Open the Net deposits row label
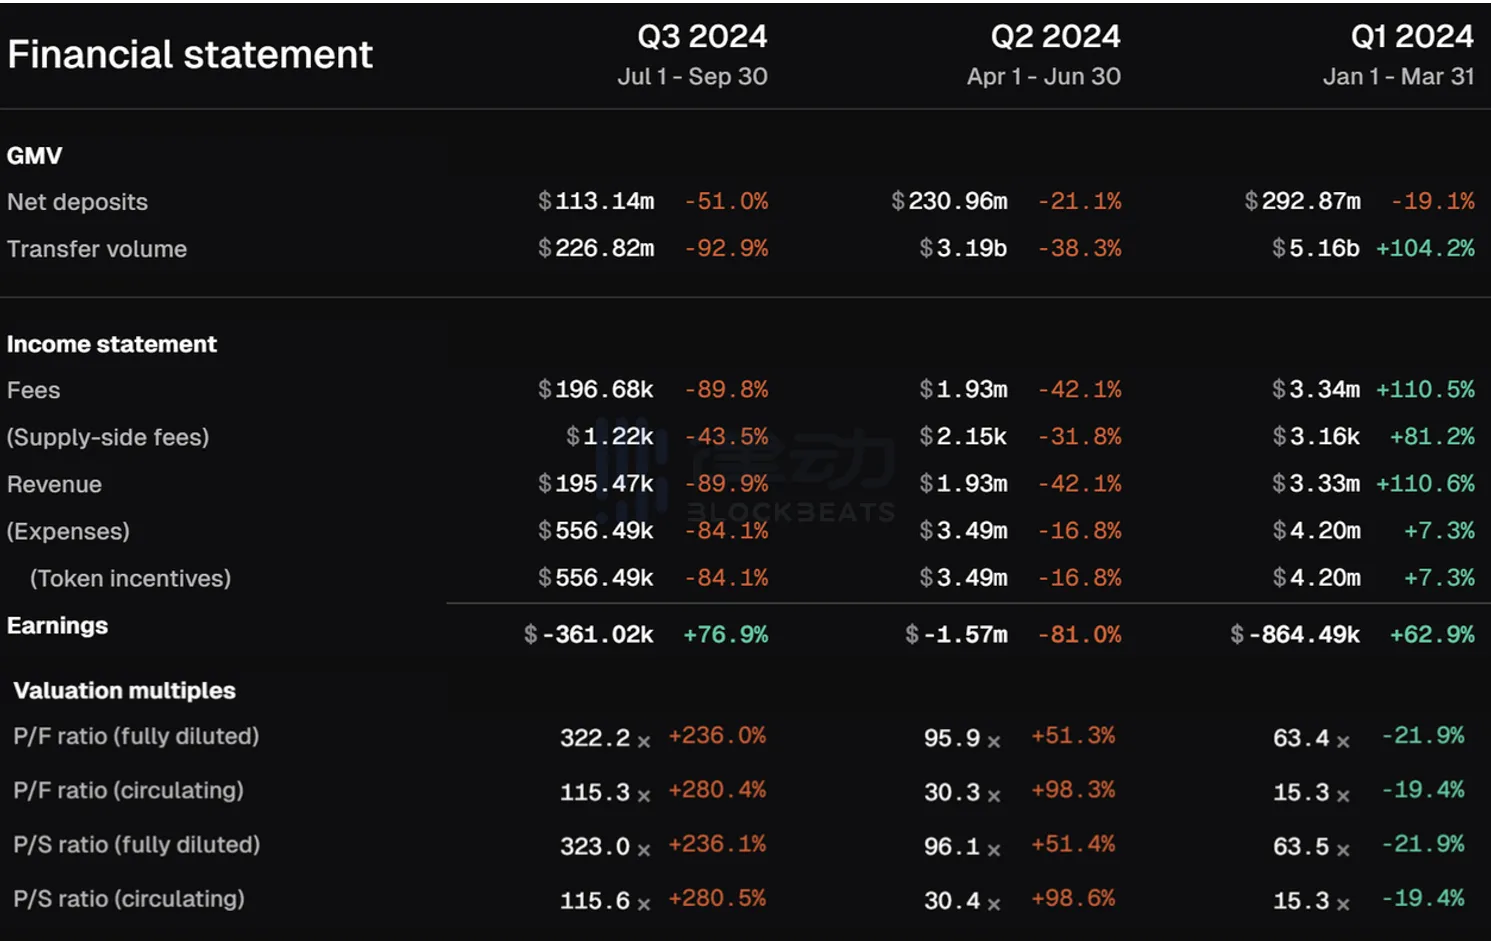Image resolution: width=1491 pixels, height=941 pixels. coord(77,202)
